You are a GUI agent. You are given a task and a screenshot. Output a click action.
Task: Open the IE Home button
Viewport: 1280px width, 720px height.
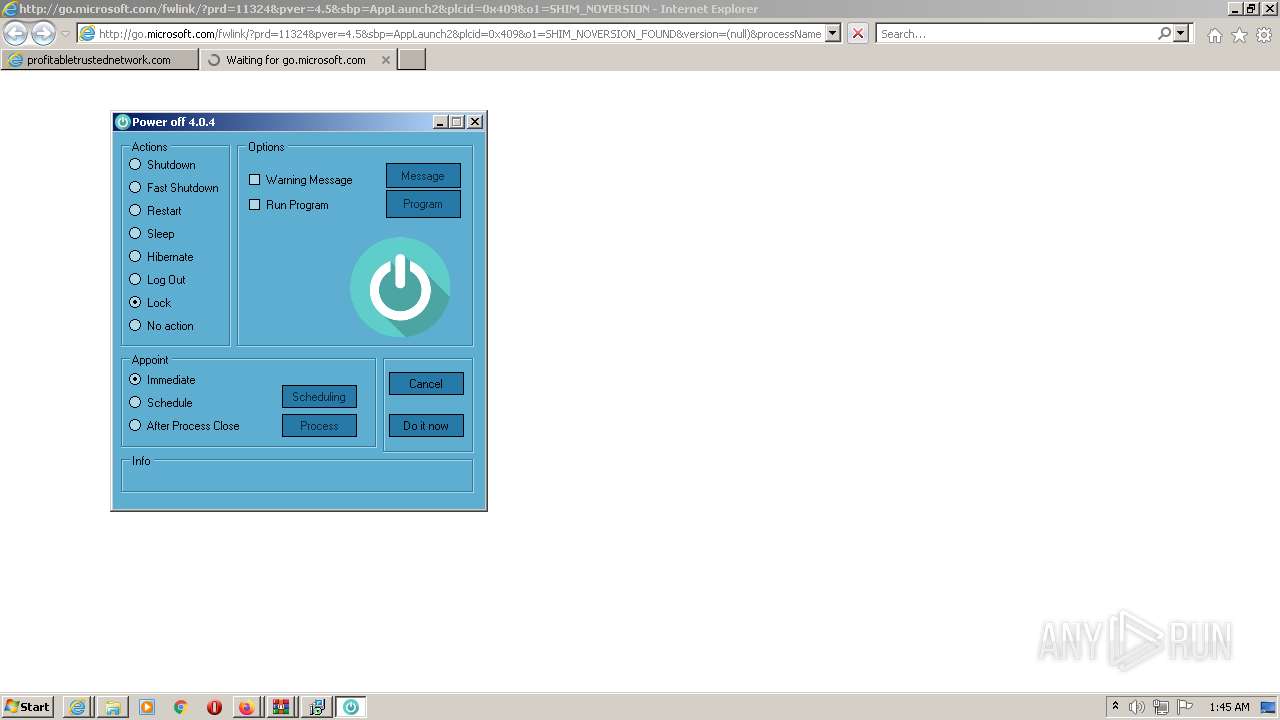[1214, 35]
